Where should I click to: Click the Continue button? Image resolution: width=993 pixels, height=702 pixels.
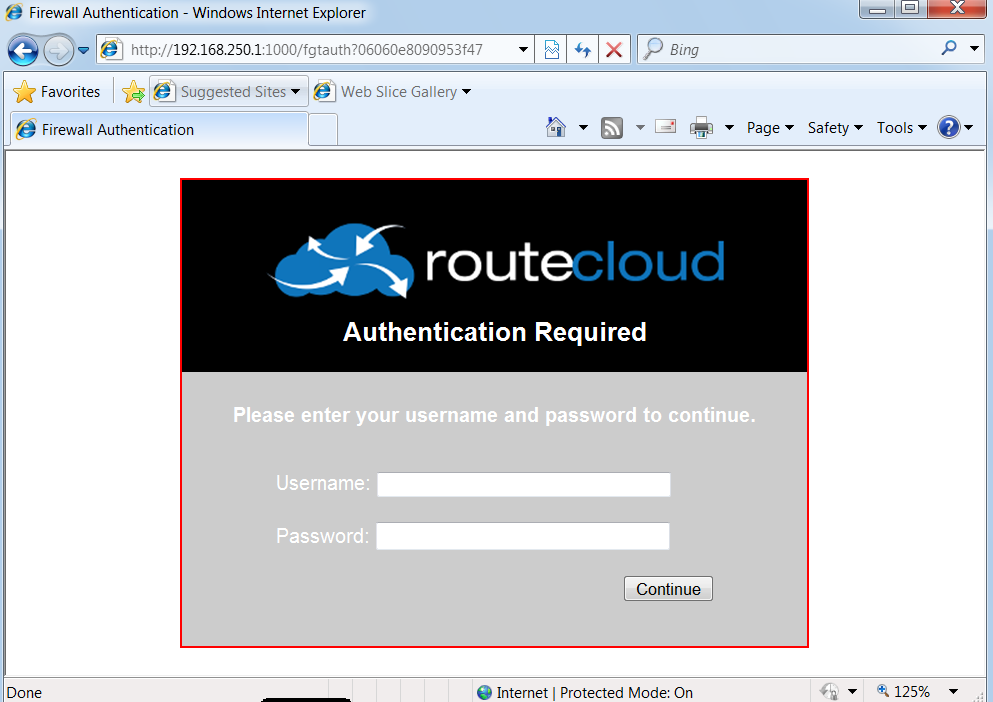pos(668,589)
